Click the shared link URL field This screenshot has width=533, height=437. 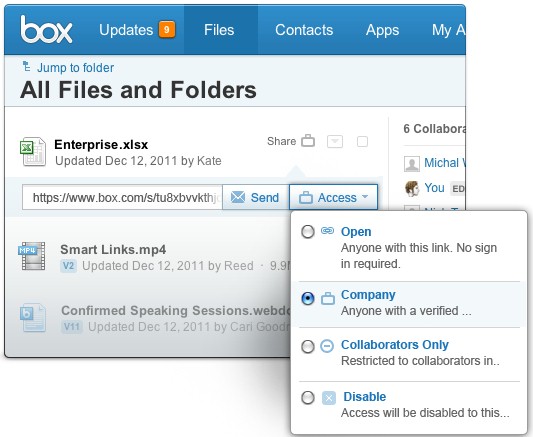click(x=122, y=197)
